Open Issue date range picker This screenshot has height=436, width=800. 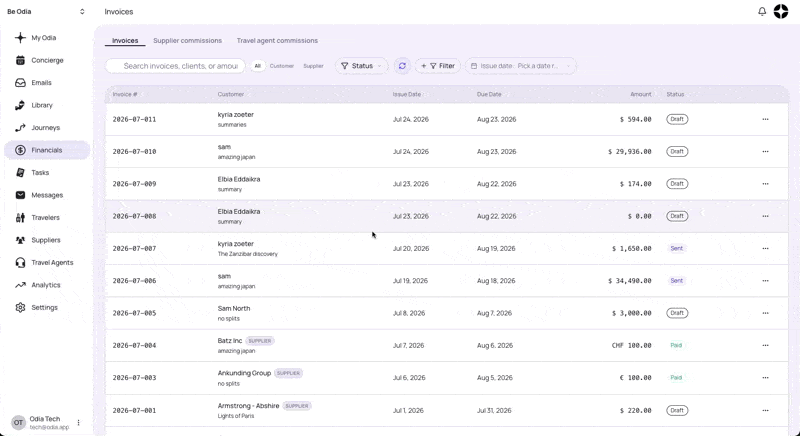(520, 66)
